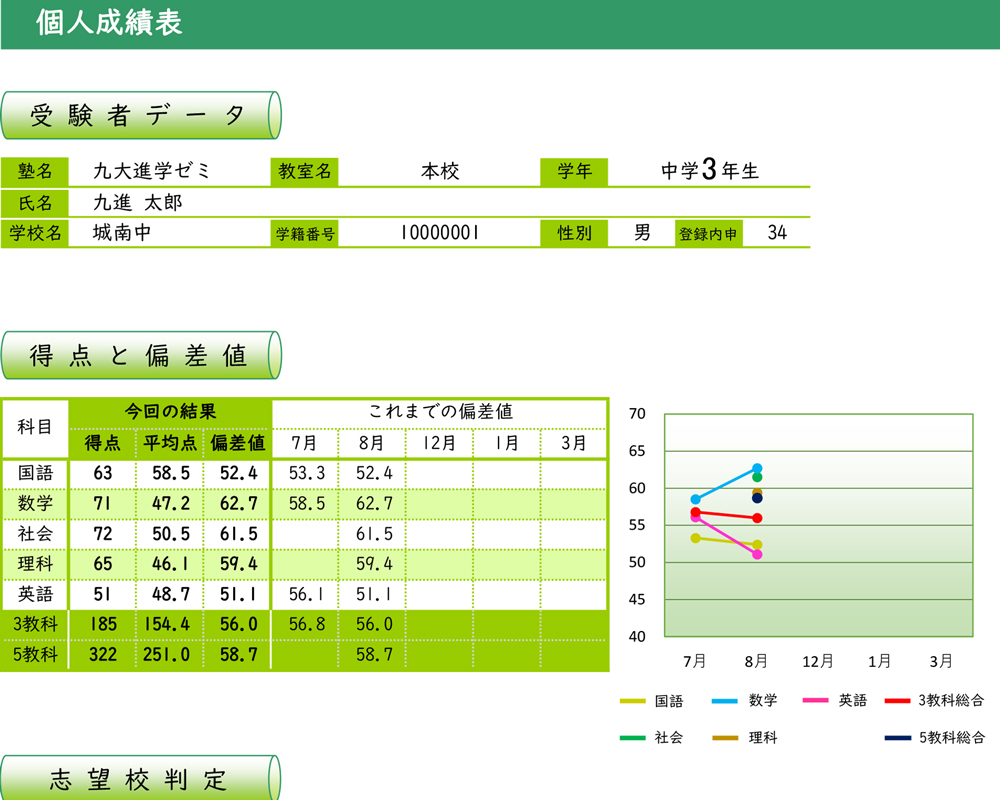Click the 氏名 label cell

coord(35,204)
